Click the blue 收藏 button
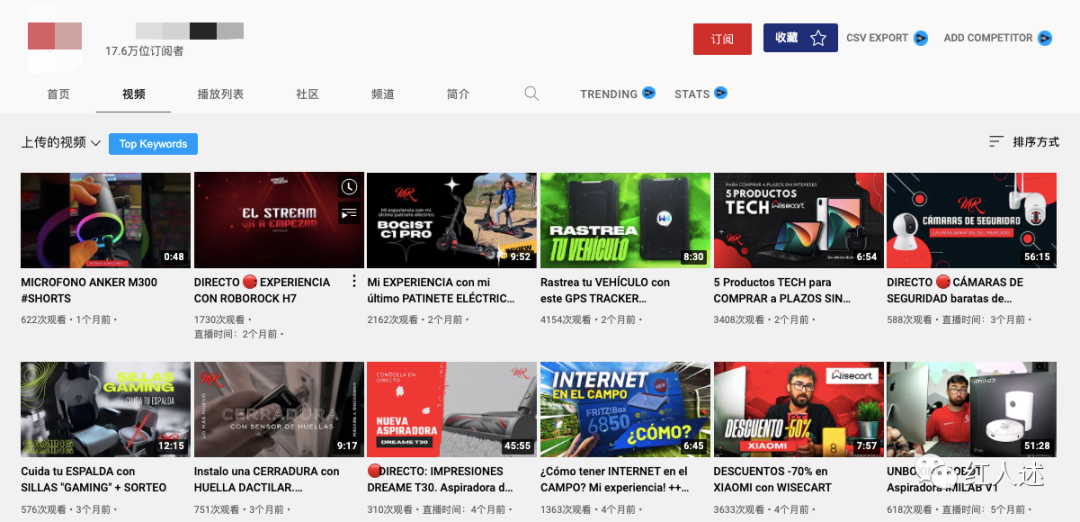This screenshot has width=1080, height=522. [x=800, y=38]
